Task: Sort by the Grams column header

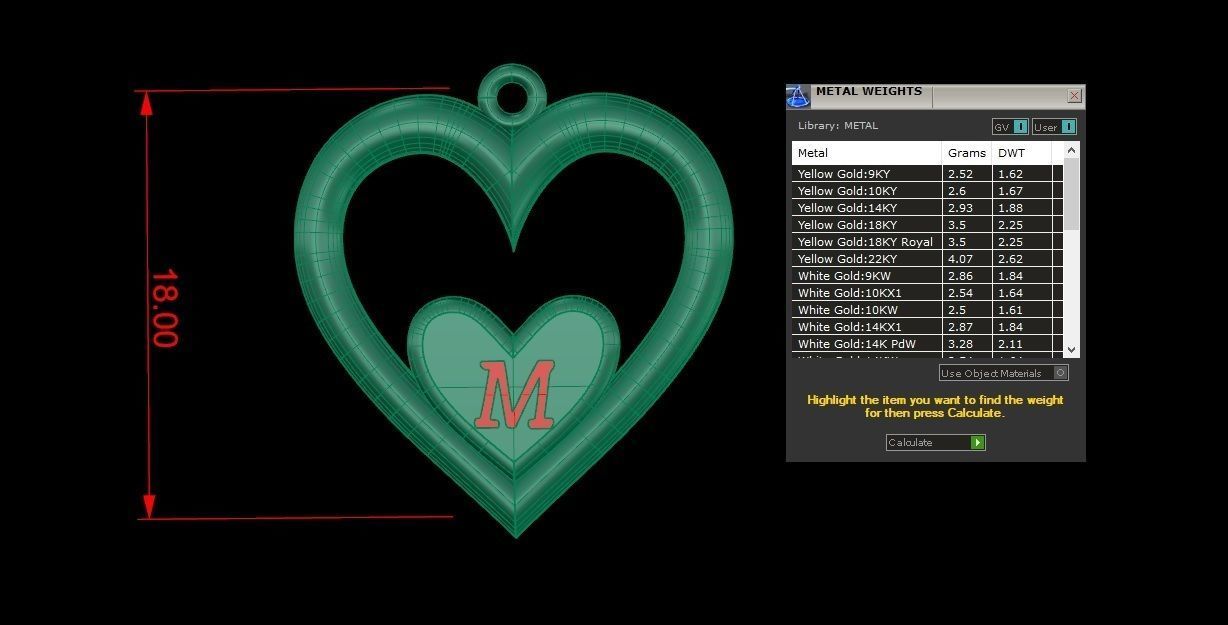Action: (x=967, y=153)
